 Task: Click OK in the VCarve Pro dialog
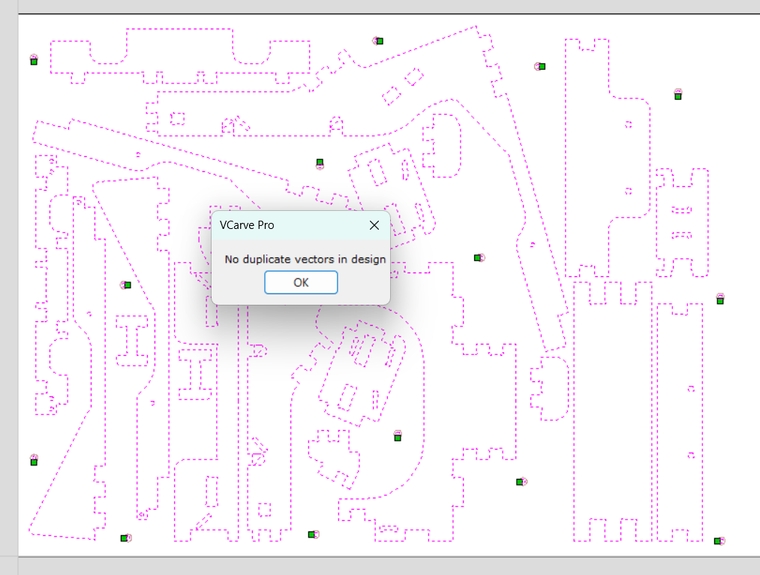[301, 282]
